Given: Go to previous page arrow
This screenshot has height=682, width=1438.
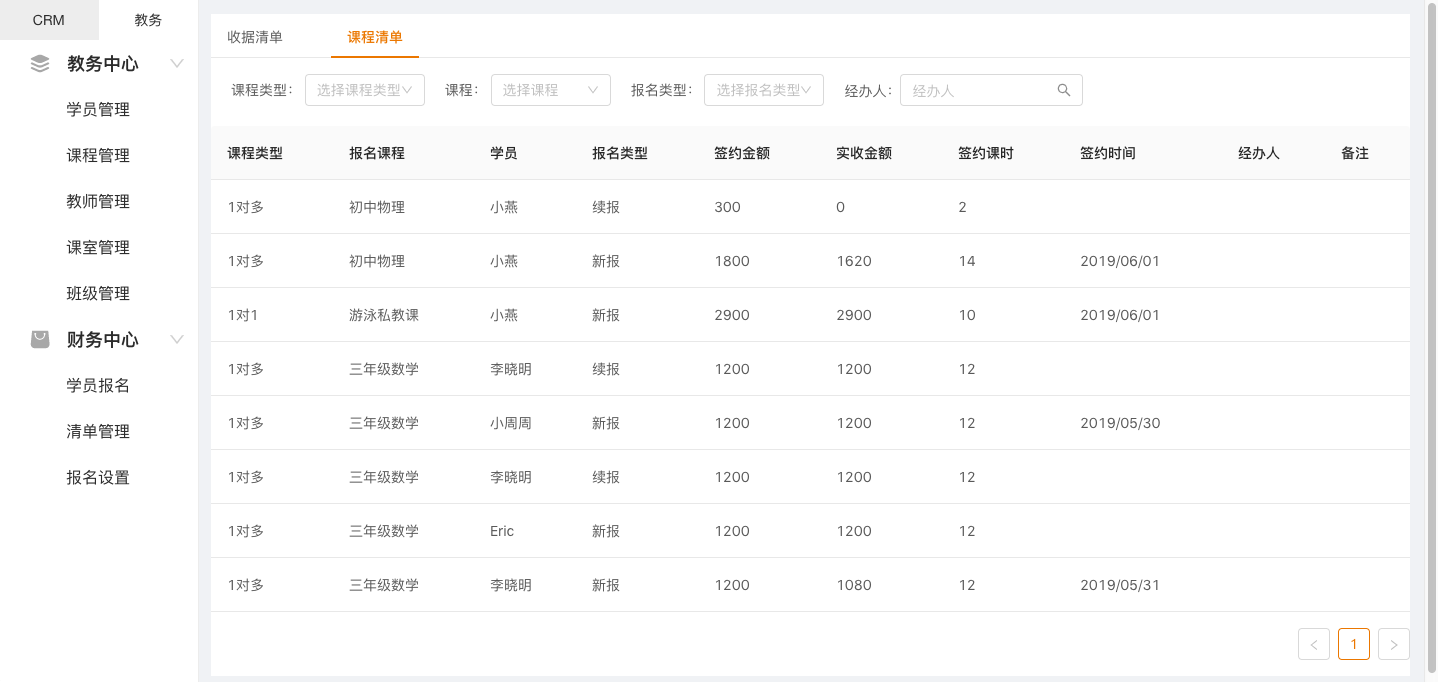Looking at the screenshot, I should pyautogui.click(x=1314, y=644).
